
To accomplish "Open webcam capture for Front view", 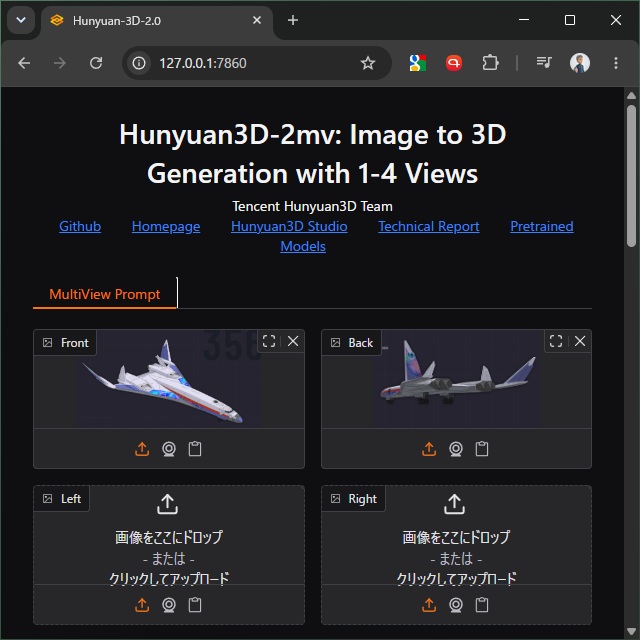I will [x=169, y=449].
